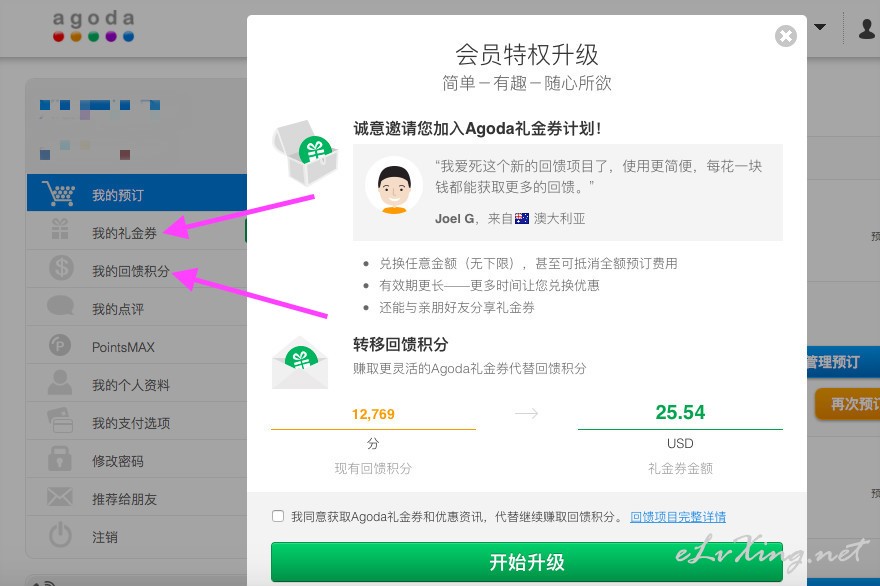
Task: Click the orange 再次预订 button
Action: [847, 404]
